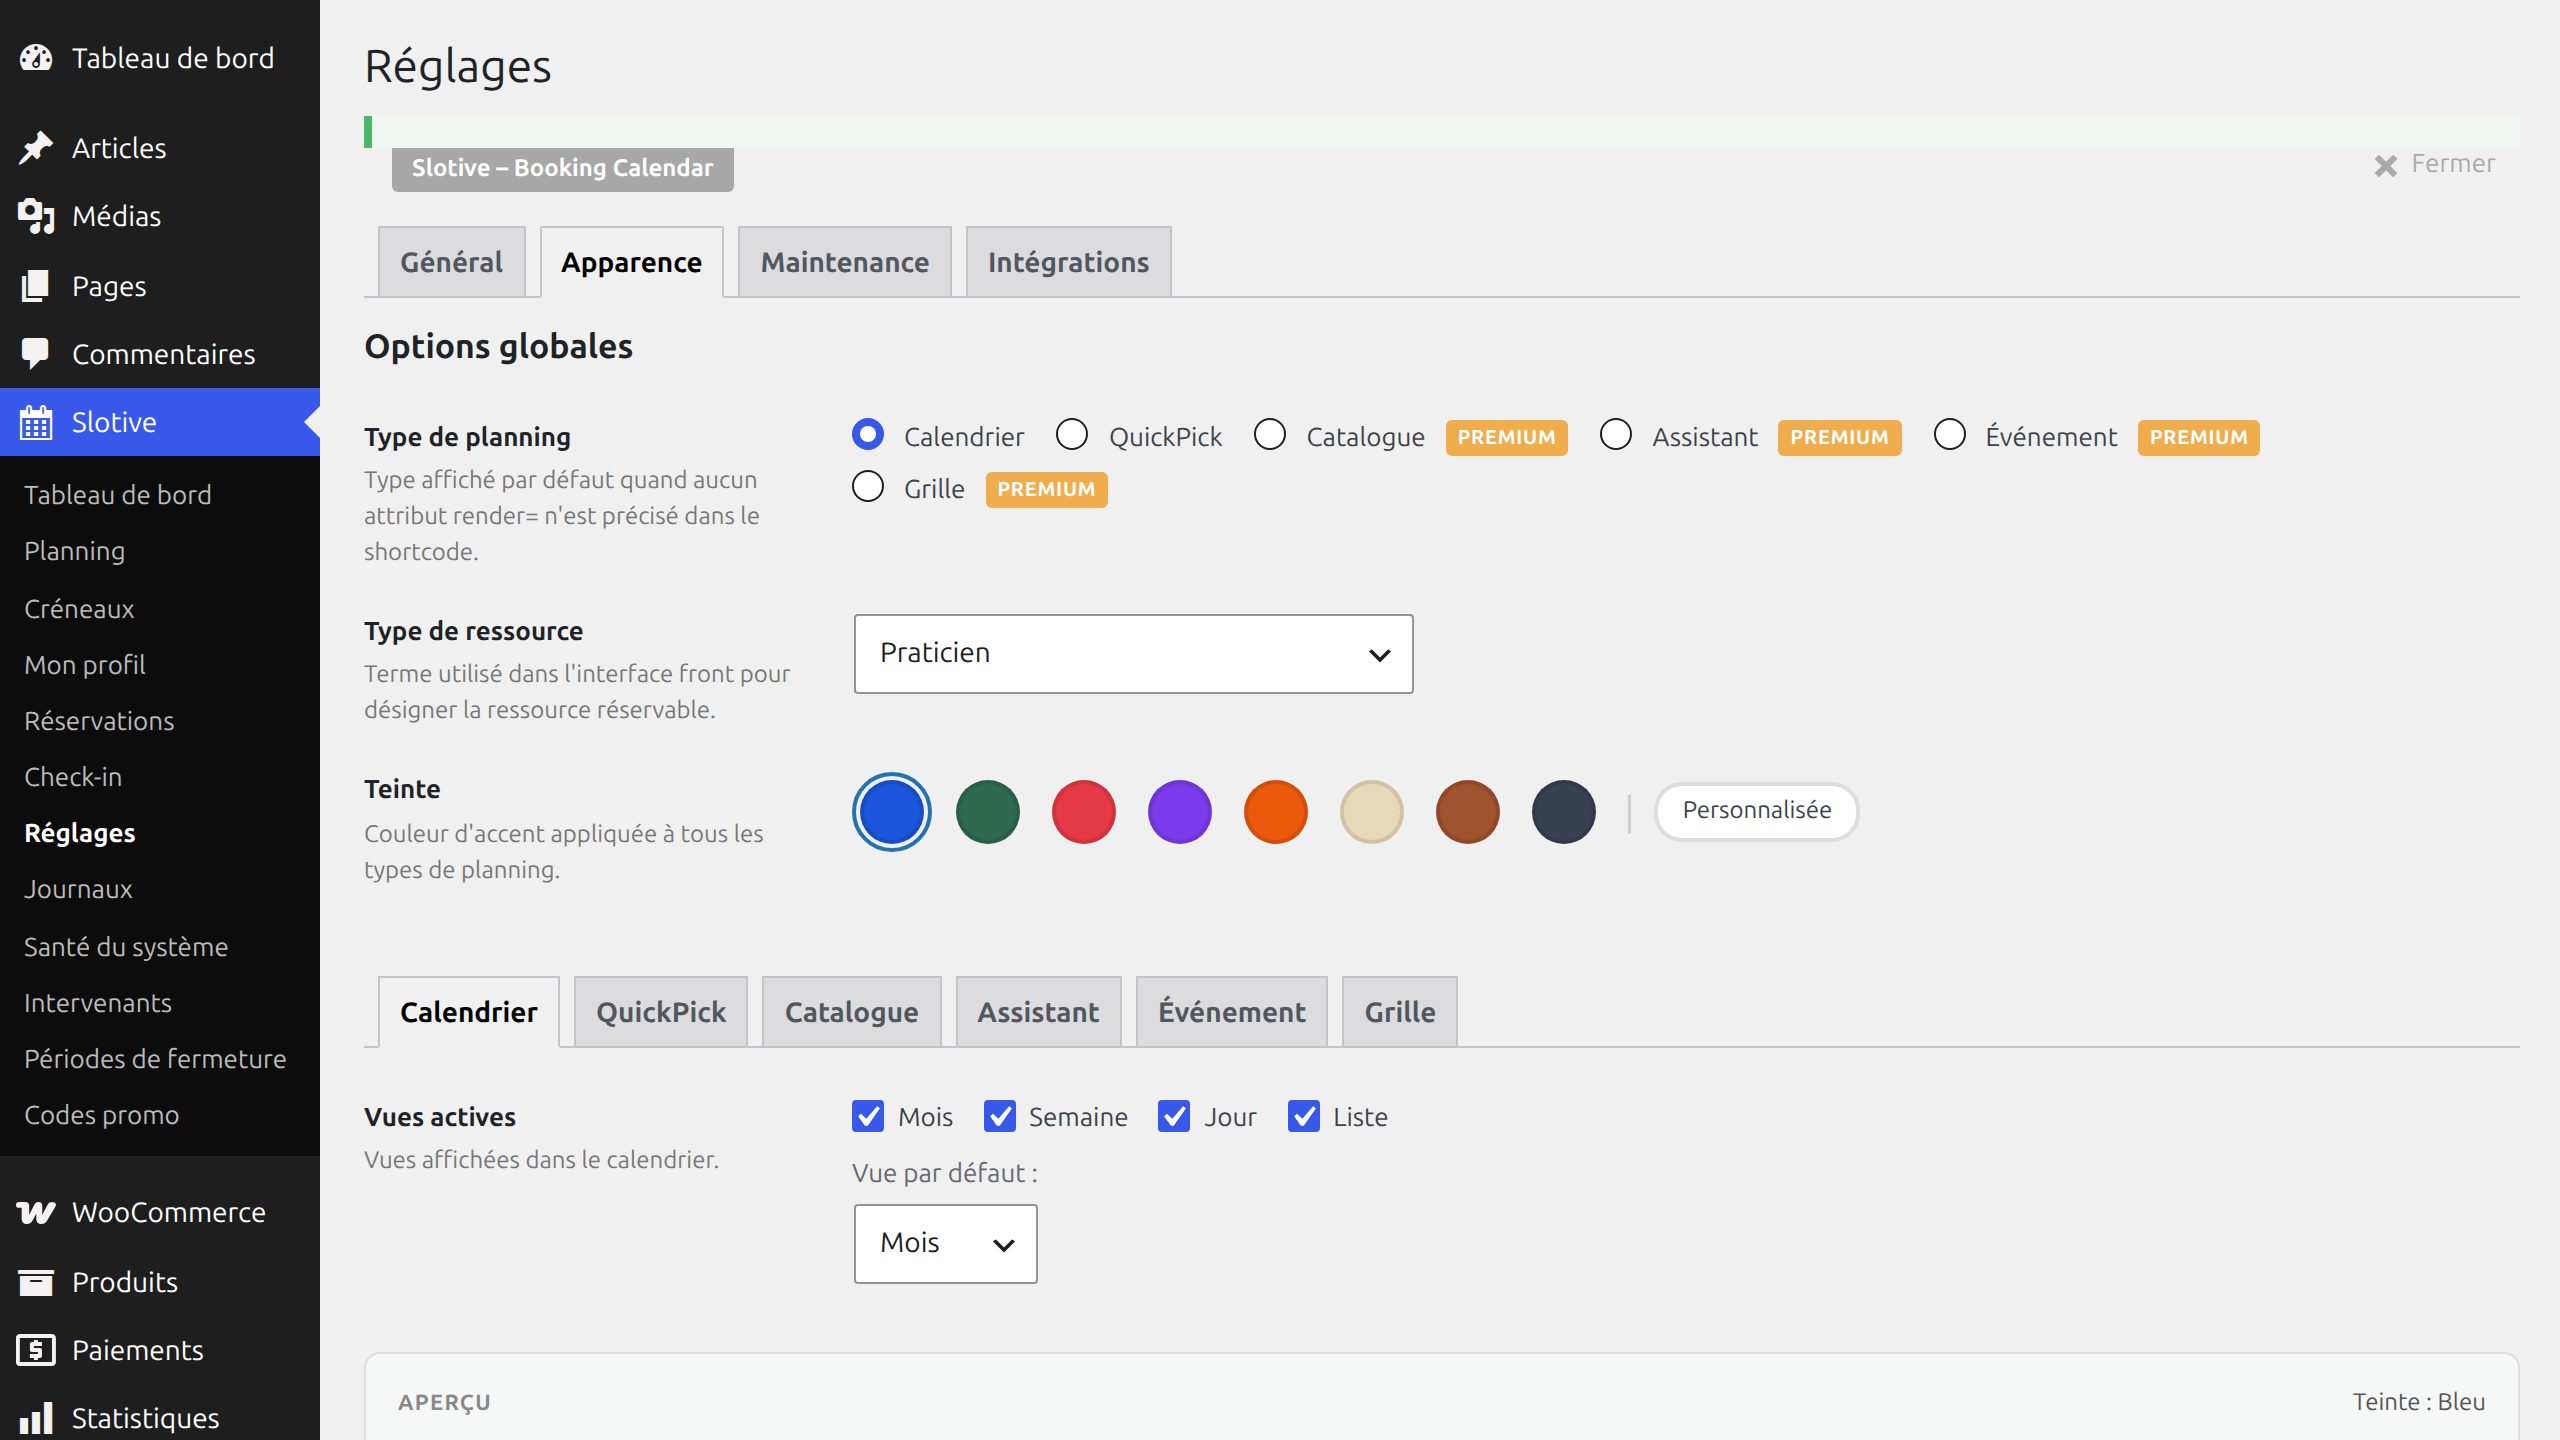Click the Statistiques bar chart icon
Image resolution: width=2560 pixels, height=1440 pixels.
[36, 1418]
